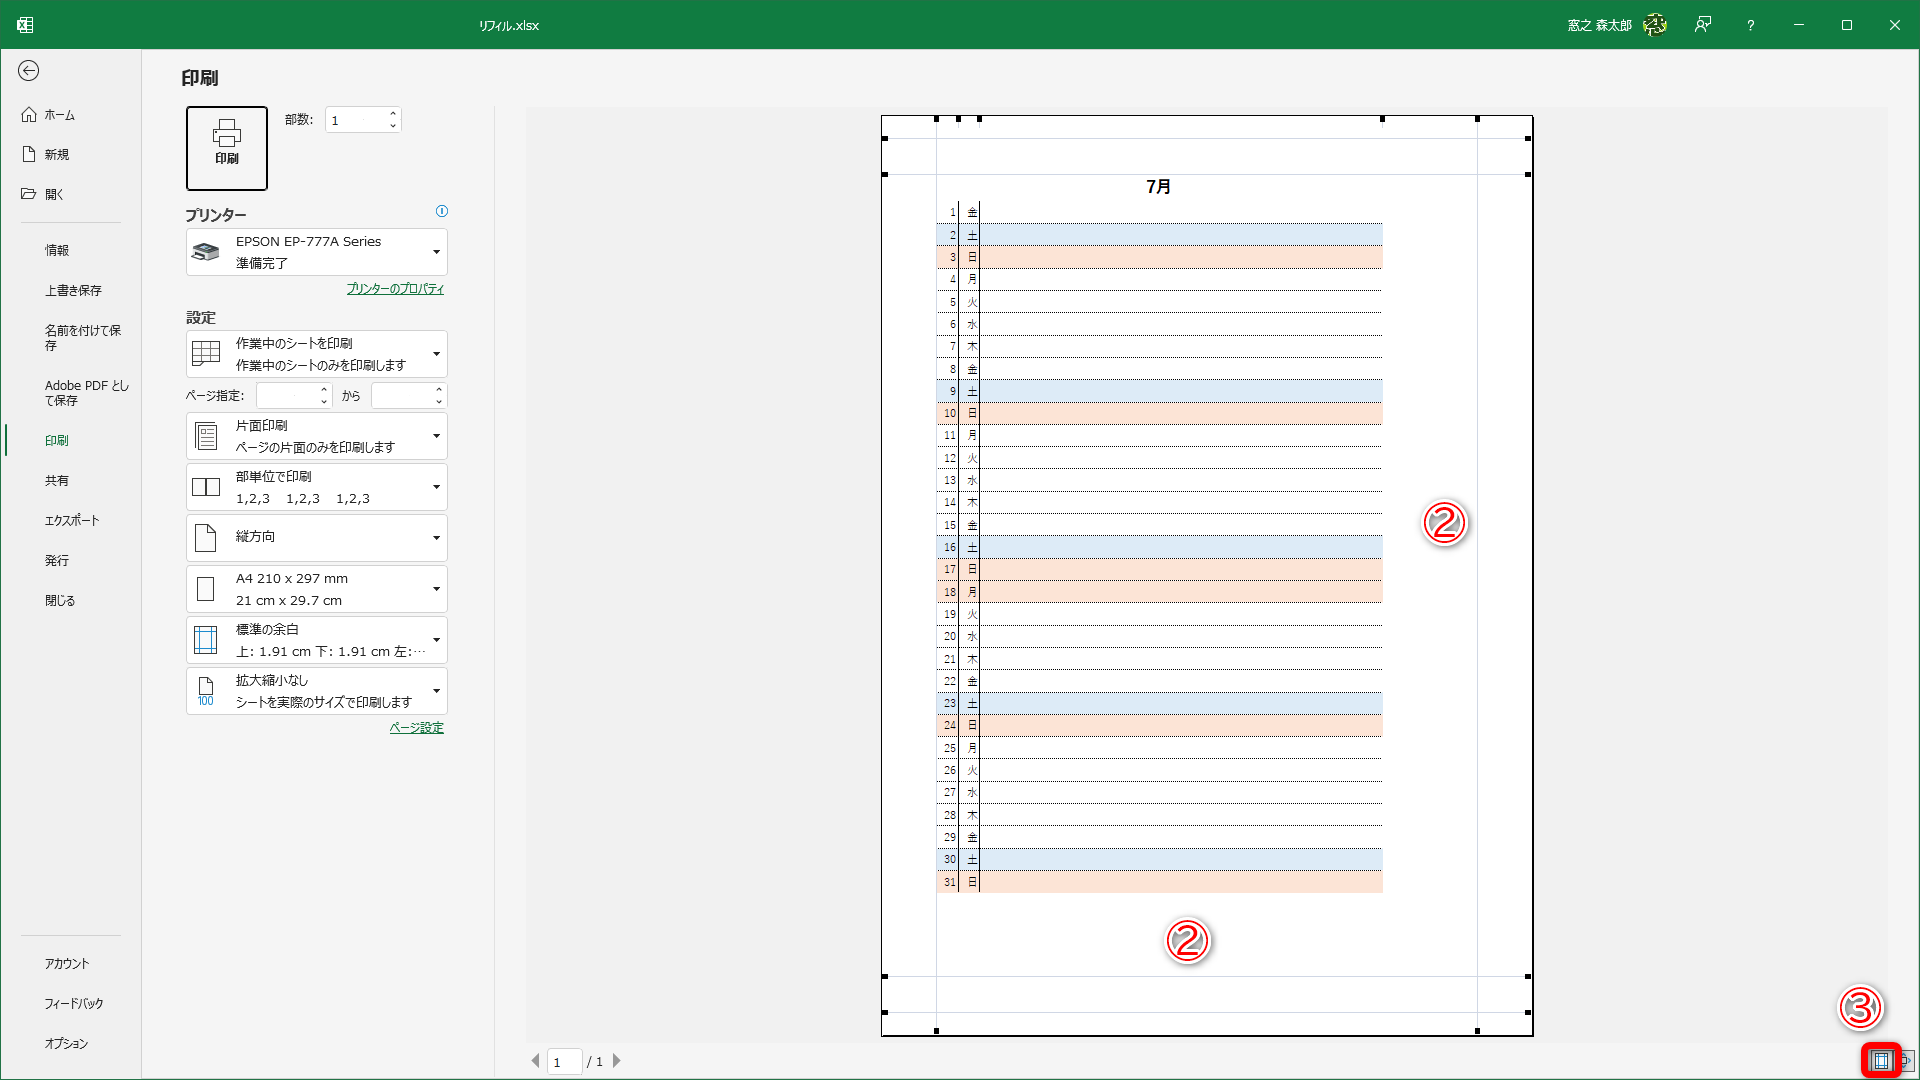Increase the copies count spinner
This screenshot has width=1920, height=1080.
pos(393,114)
